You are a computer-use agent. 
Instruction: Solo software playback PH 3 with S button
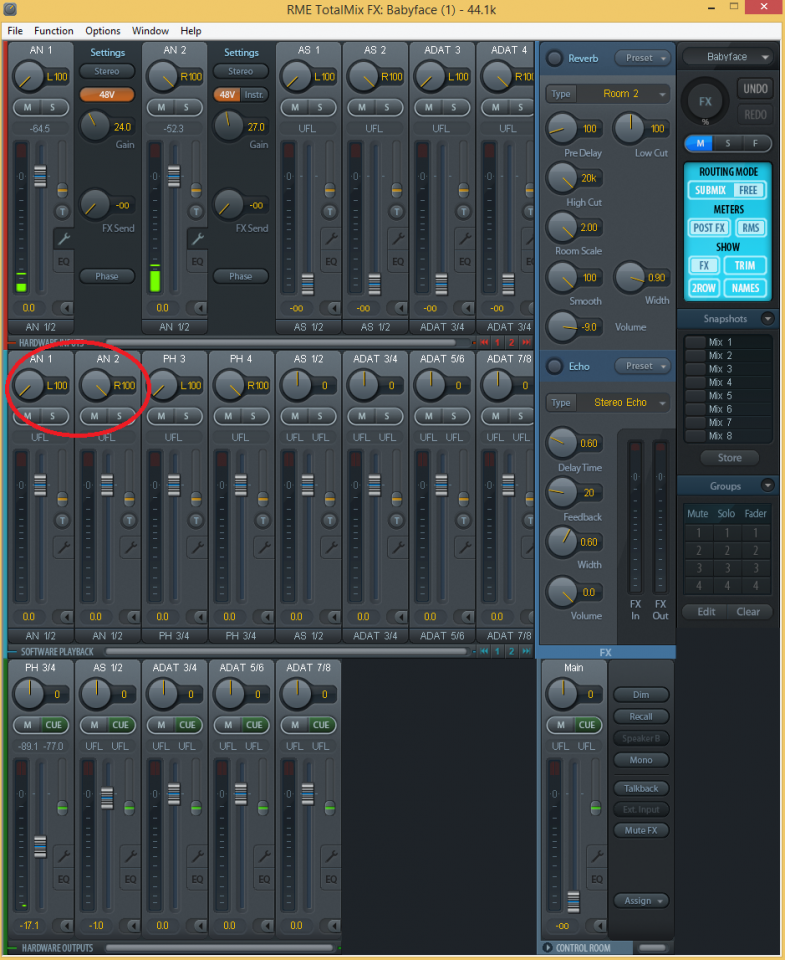pos(186,416)
